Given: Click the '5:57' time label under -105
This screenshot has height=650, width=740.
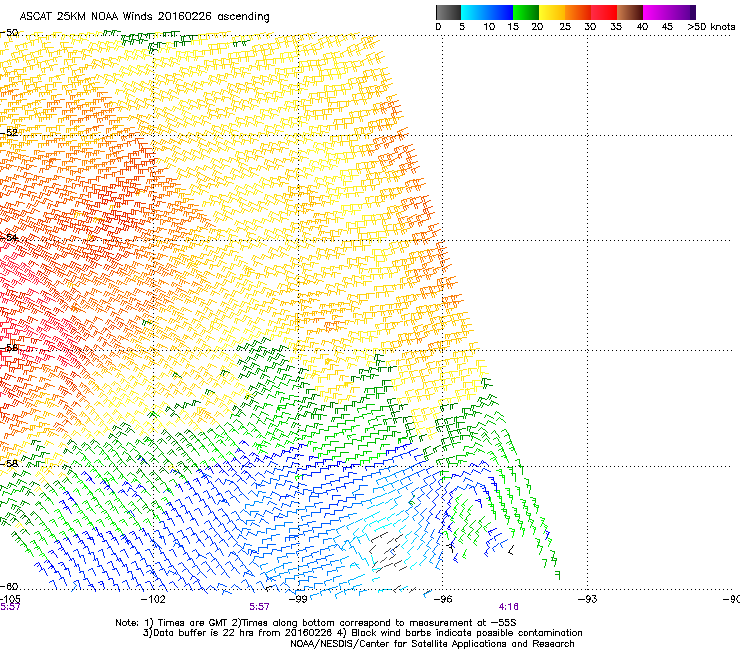Looking at the screenshot, I should click(x=10, y=607).
